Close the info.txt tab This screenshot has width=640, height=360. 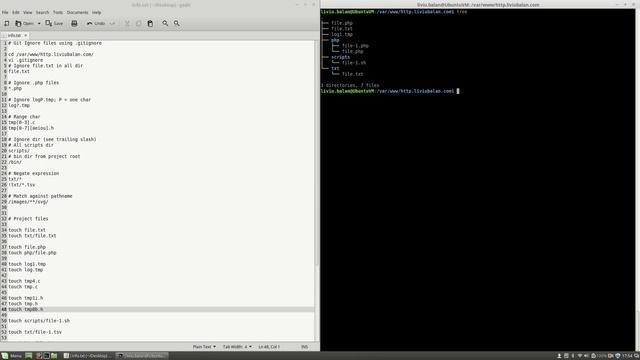(25, 36)
